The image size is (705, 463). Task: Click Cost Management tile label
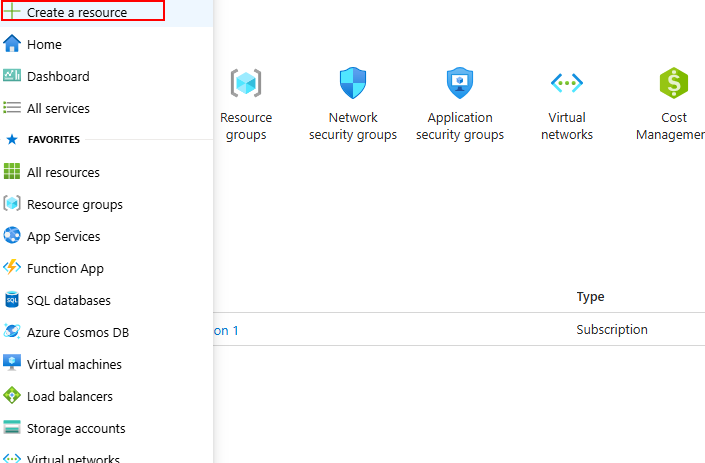tap(670, 126)
